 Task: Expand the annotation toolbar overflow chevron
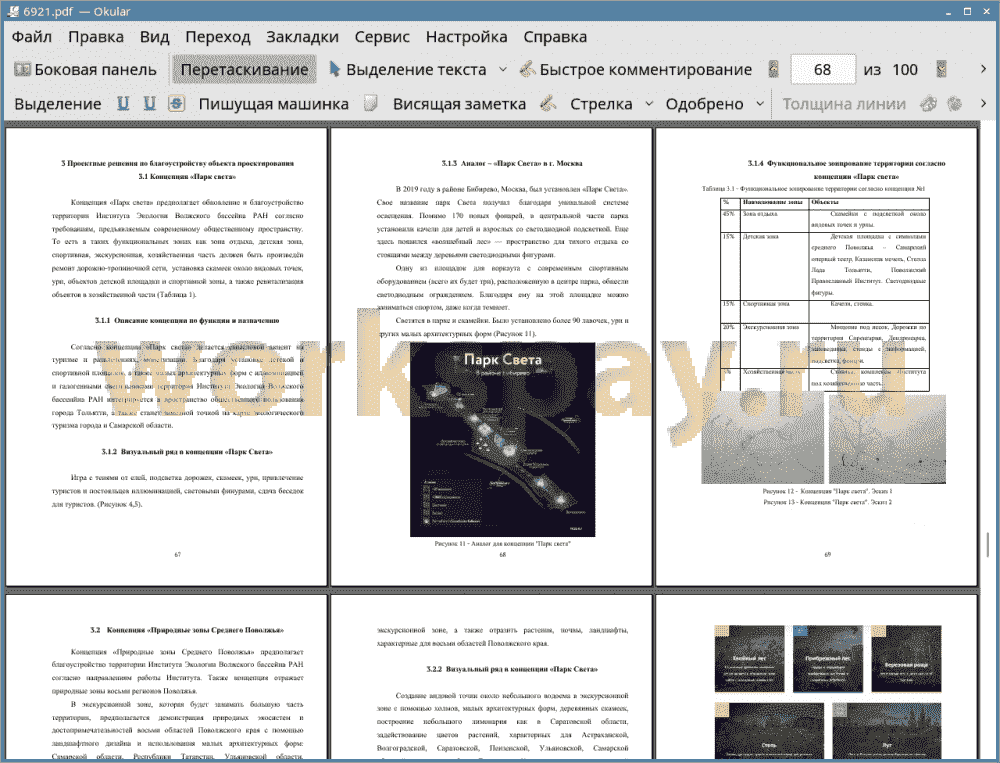[983, 103]
